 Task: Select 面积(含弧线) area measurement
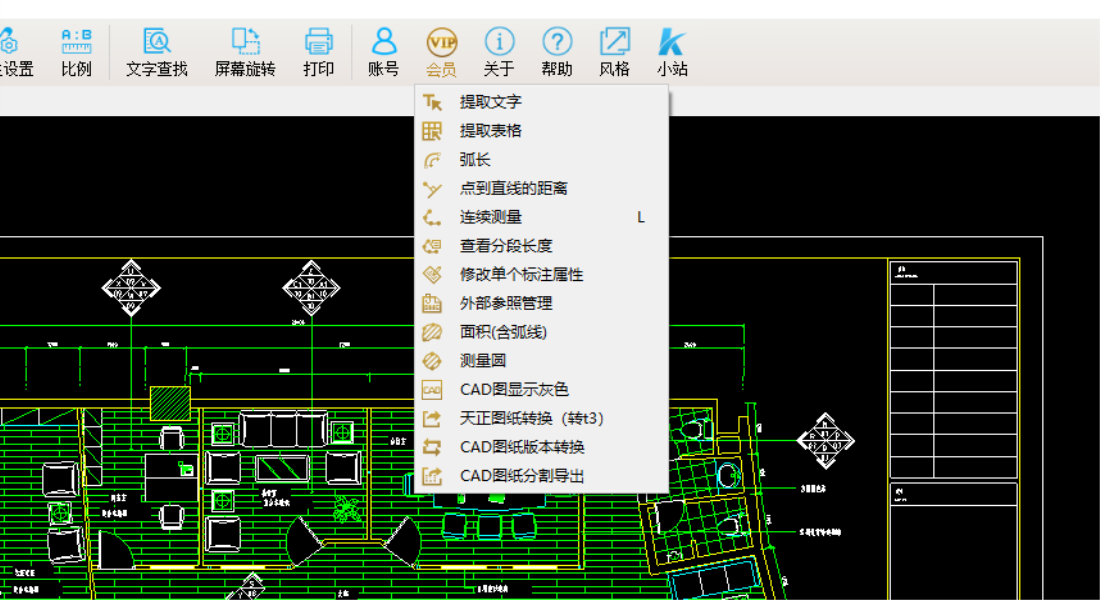[x=503, y=332]
